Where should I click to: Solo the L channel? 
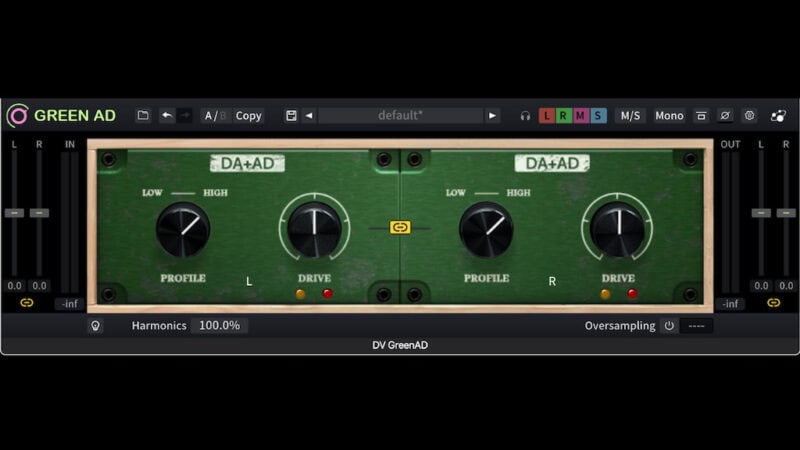coord(546,116)
